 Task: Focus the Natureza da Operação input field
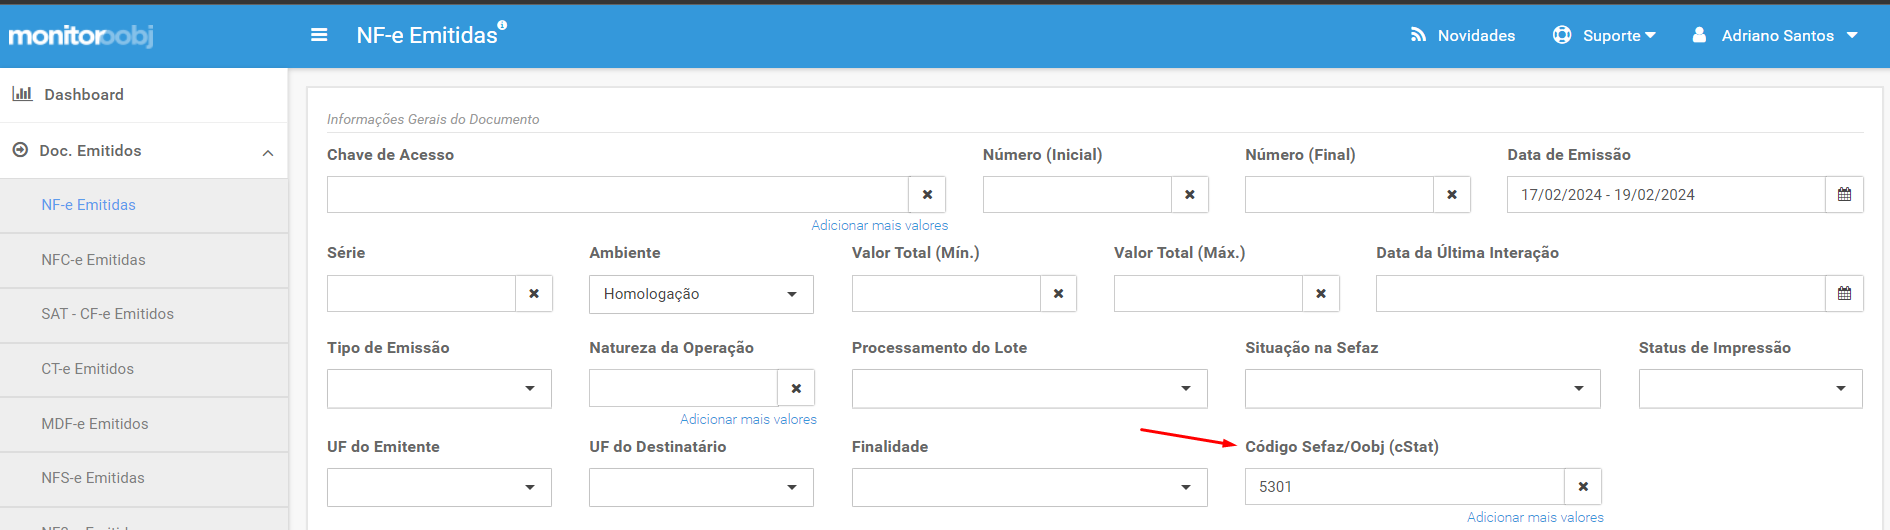coord(683,388)
